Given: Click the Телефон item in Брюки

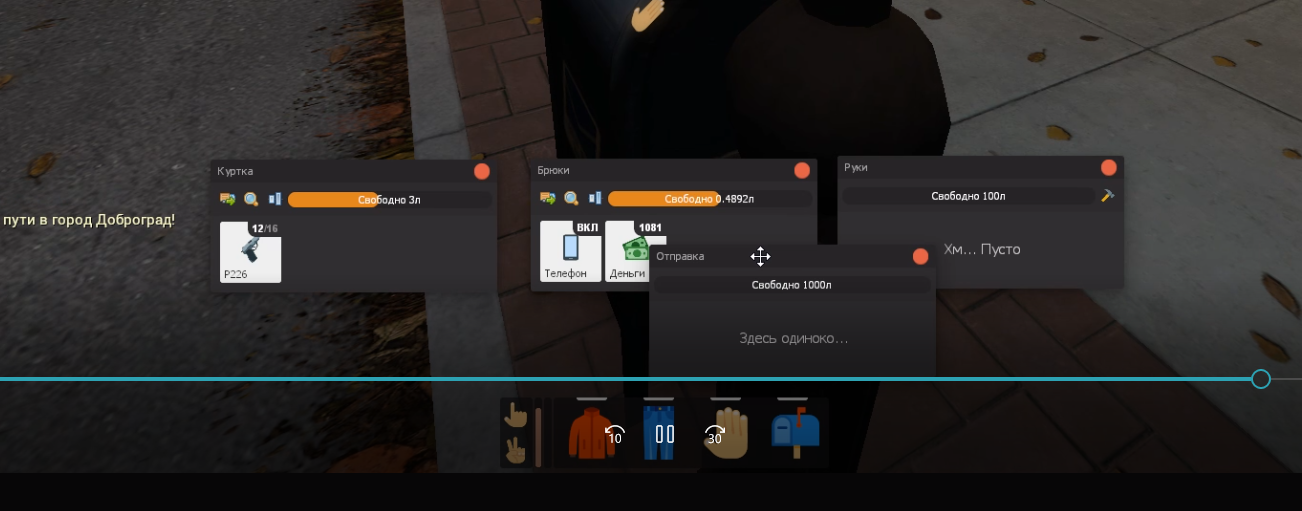Looking at the screenshot, I should (571, 251).
